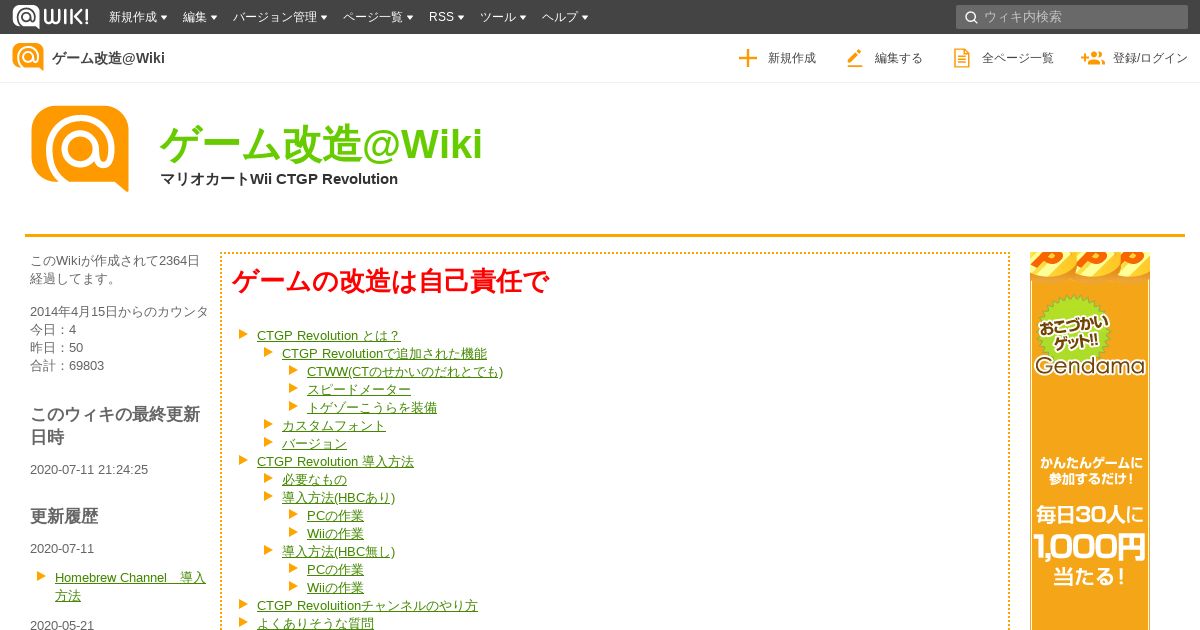Open Homebrew Channel 導入方法 sidebar link

(x=130, y=586)
